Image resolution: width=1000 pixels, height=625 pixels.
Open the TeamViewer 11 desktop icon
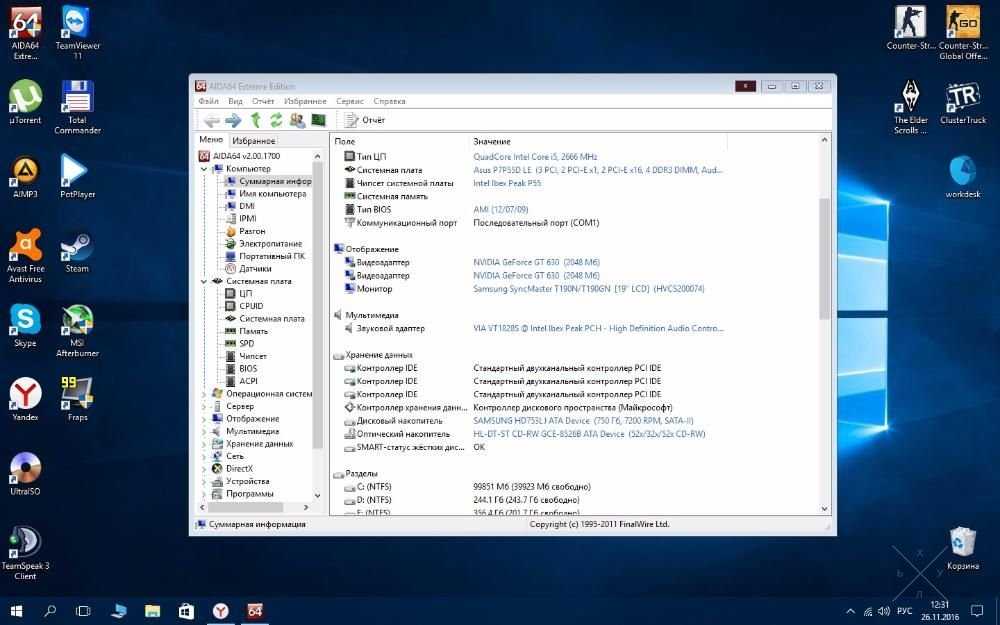[77, 33]
